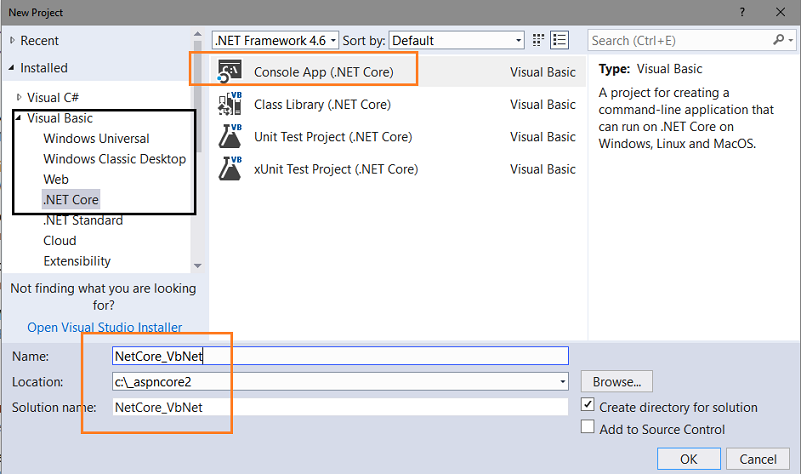Viewport: 801px width, 474px height.
Task: Click the OK button
Action: pos(689,459)
